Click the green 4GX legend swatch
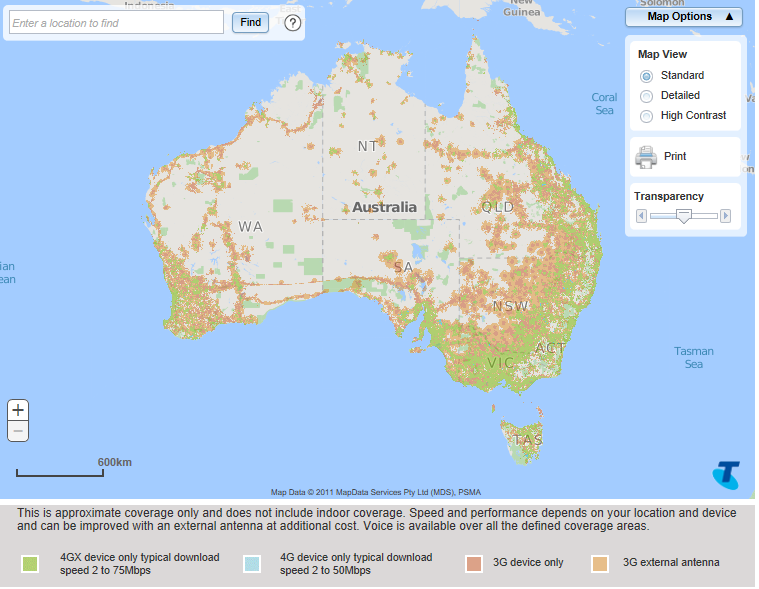 tap(30, 564)
